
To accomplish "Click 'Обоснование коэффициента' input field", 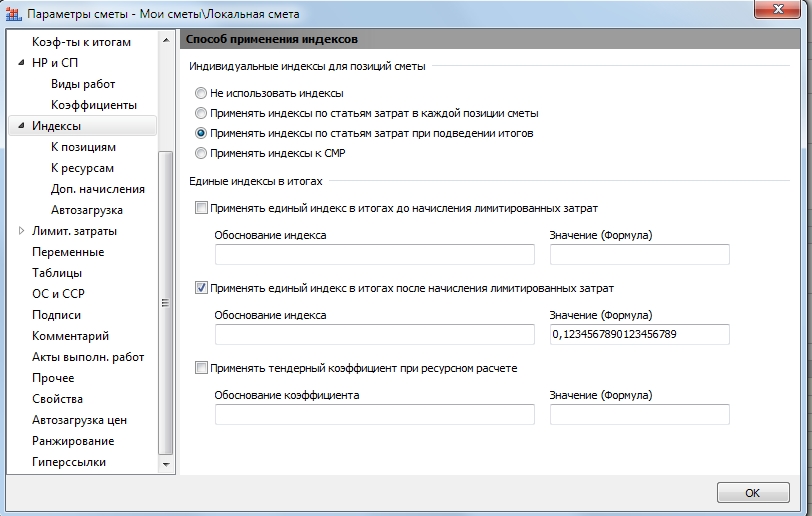I will click(374, 414).
